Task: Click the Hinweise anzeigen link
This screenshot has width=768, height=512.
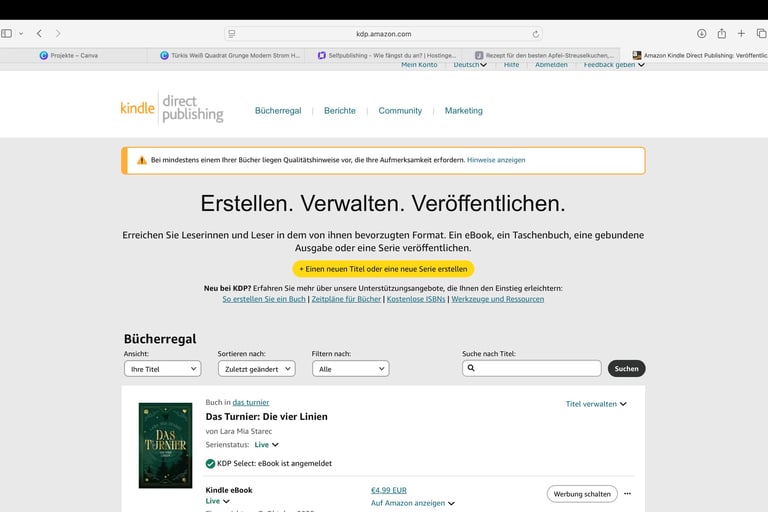Action: (496, 160)
